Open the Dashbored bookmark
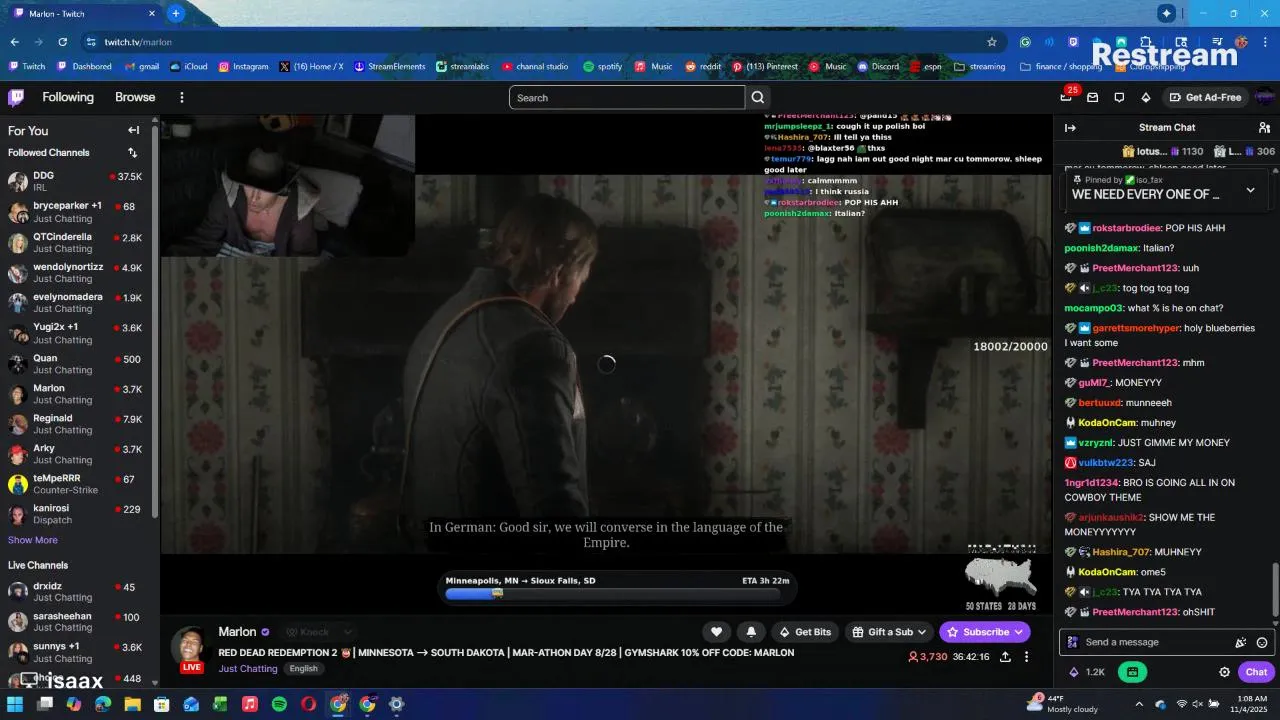Screen dimensions: 1280x720 click(84, 67)
